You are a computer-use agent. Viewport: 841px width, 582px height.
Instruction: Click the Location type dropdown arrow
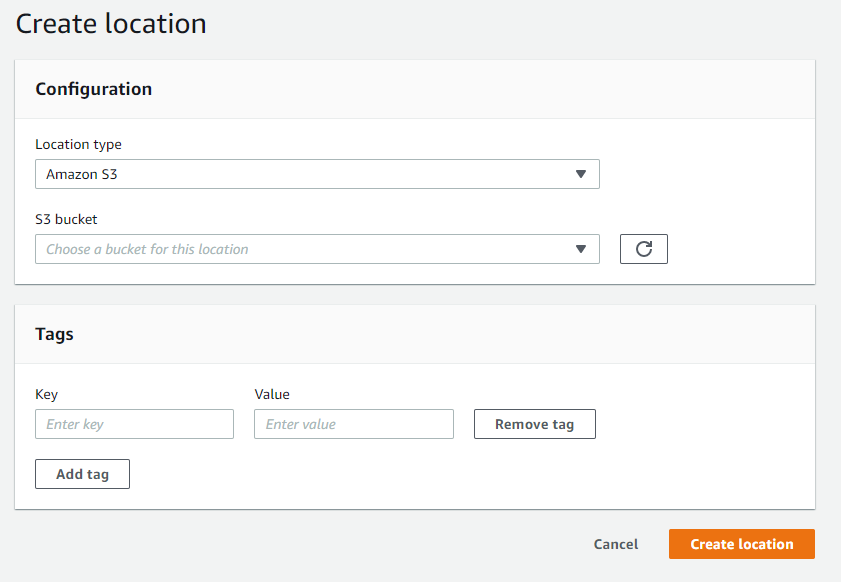[581, 173]
